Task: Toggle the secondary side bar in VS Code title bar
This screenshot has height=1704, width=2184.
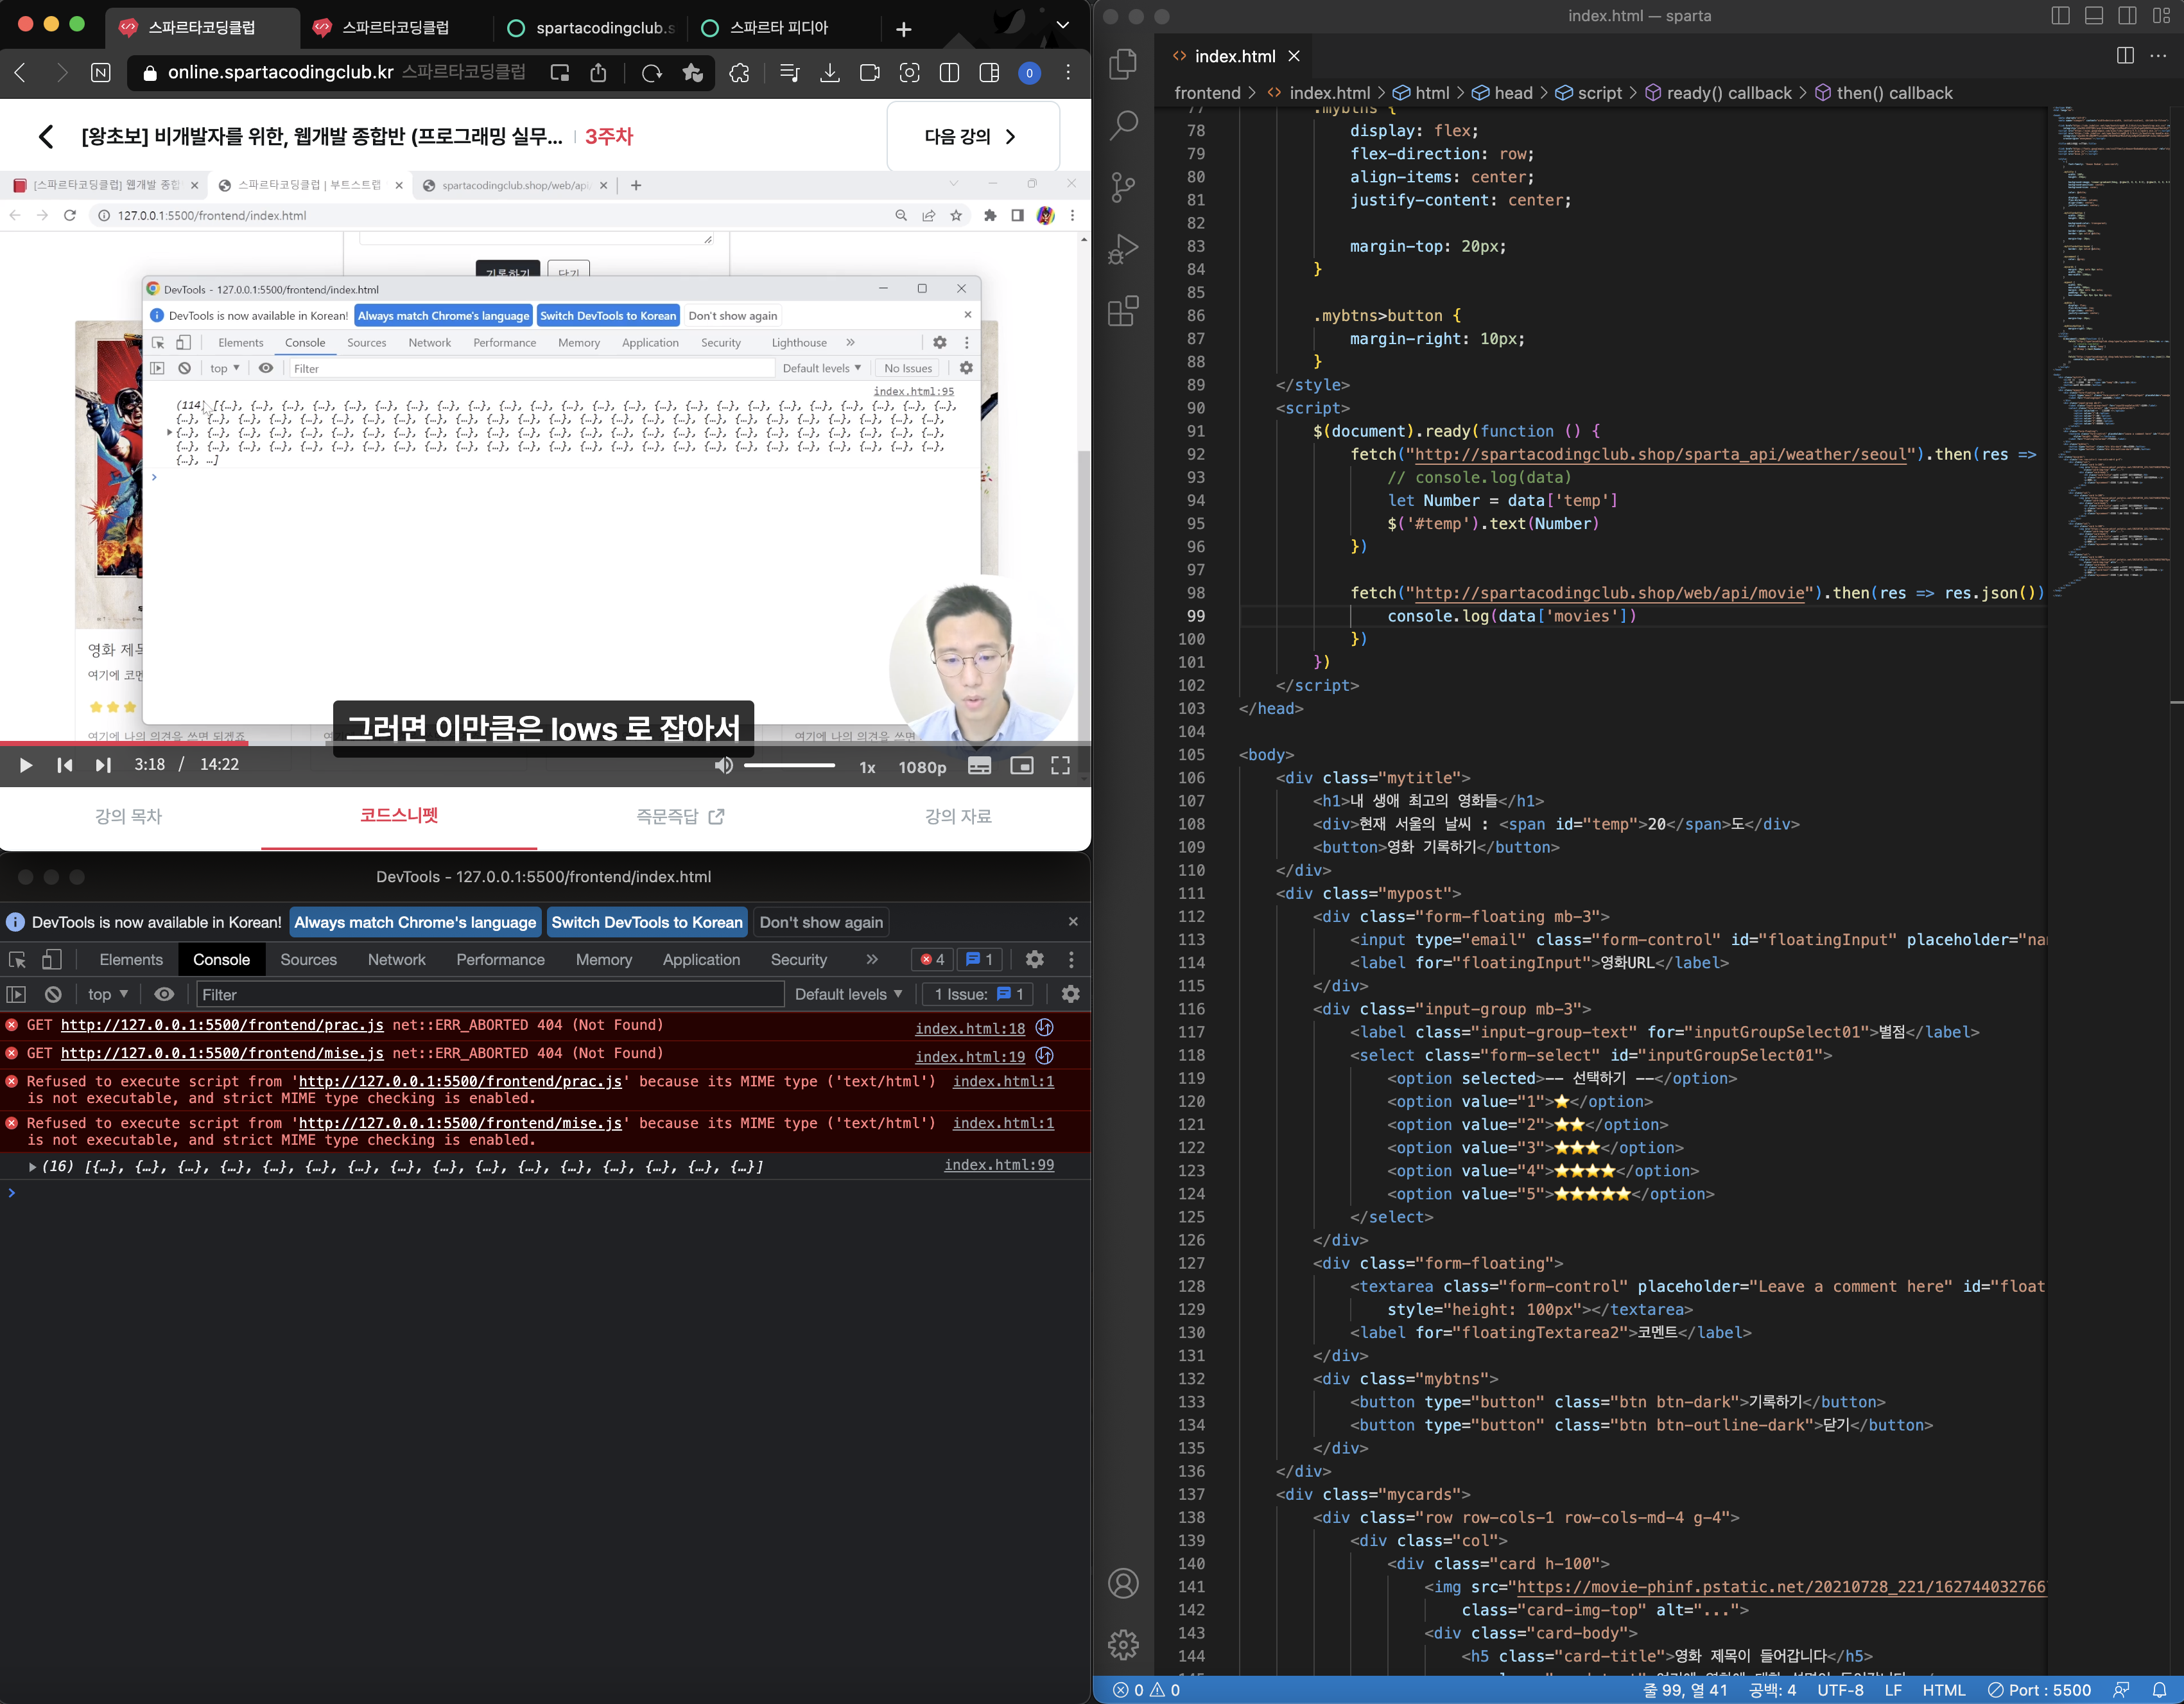Action: (x=2128, y=16)
